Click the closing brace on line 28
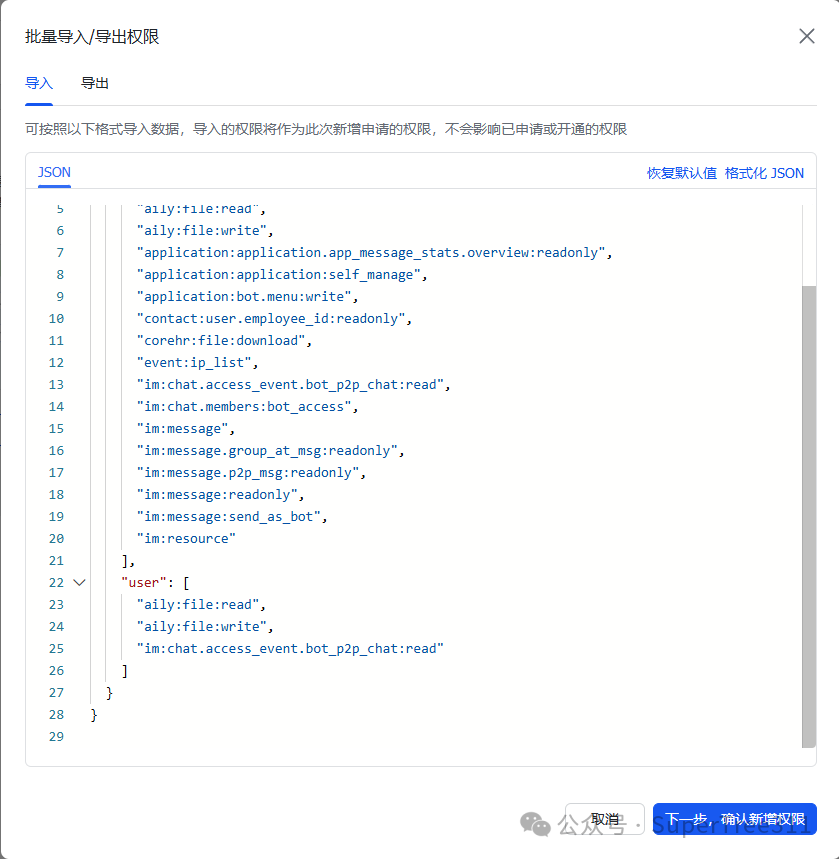This screenshot has width=839, height=859. (x=94, y=715)
